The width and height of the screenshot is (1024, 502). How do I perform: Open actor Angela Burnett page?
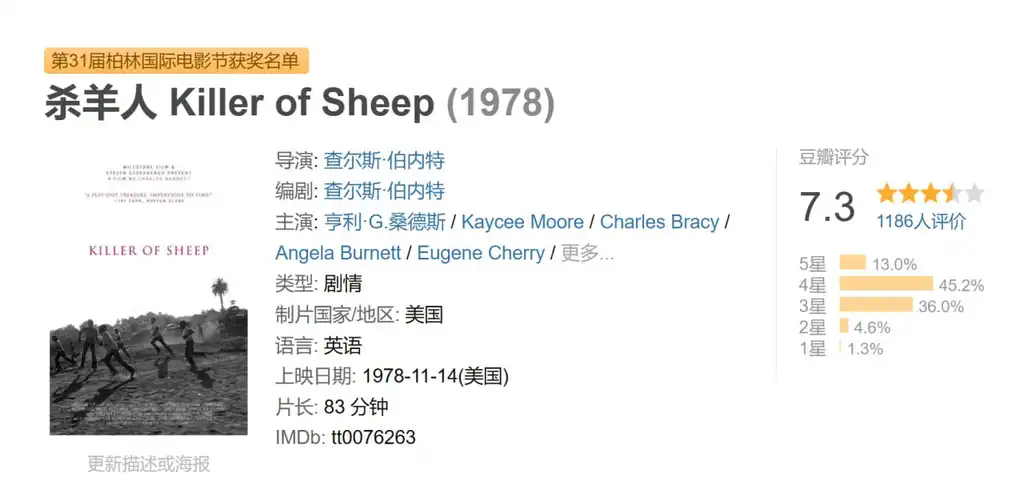tap(340, 253)
